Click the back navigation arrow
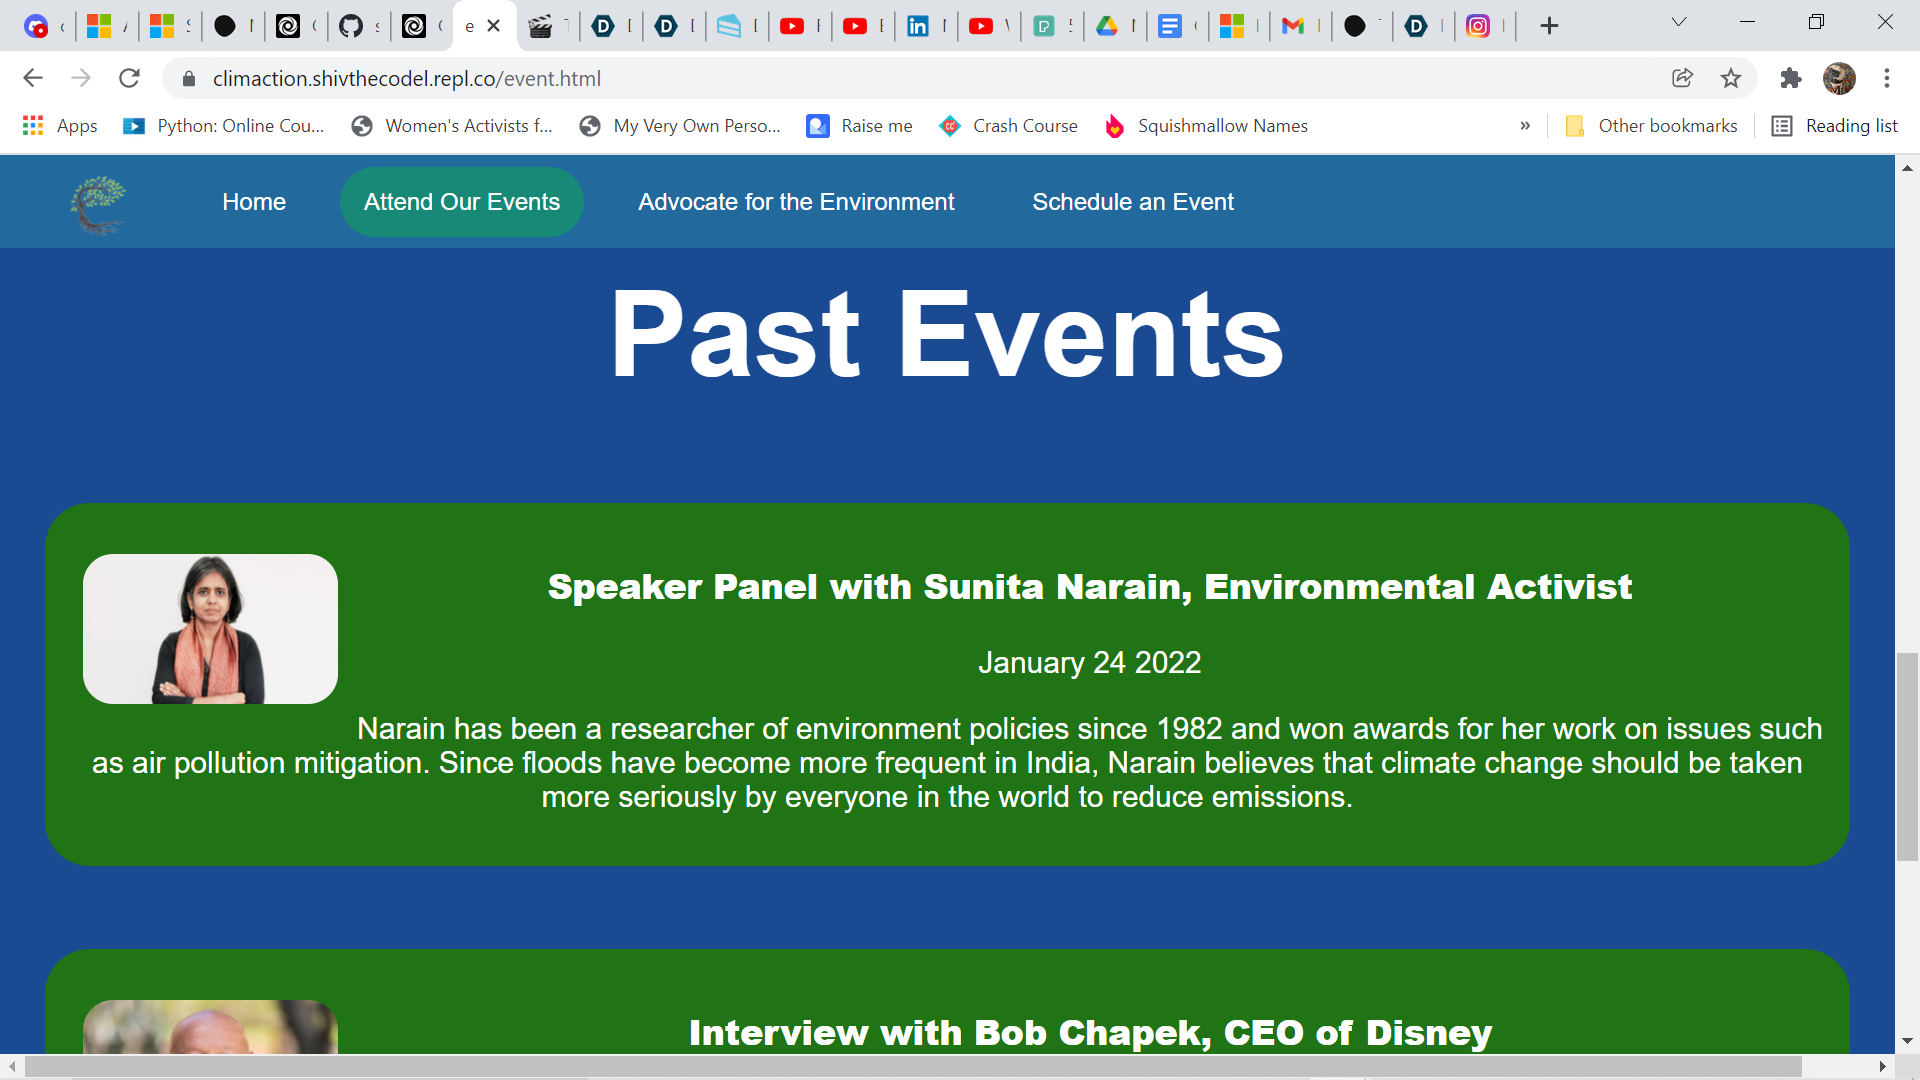This screenshot has width=1920, height=1080. tap(33, 78)
